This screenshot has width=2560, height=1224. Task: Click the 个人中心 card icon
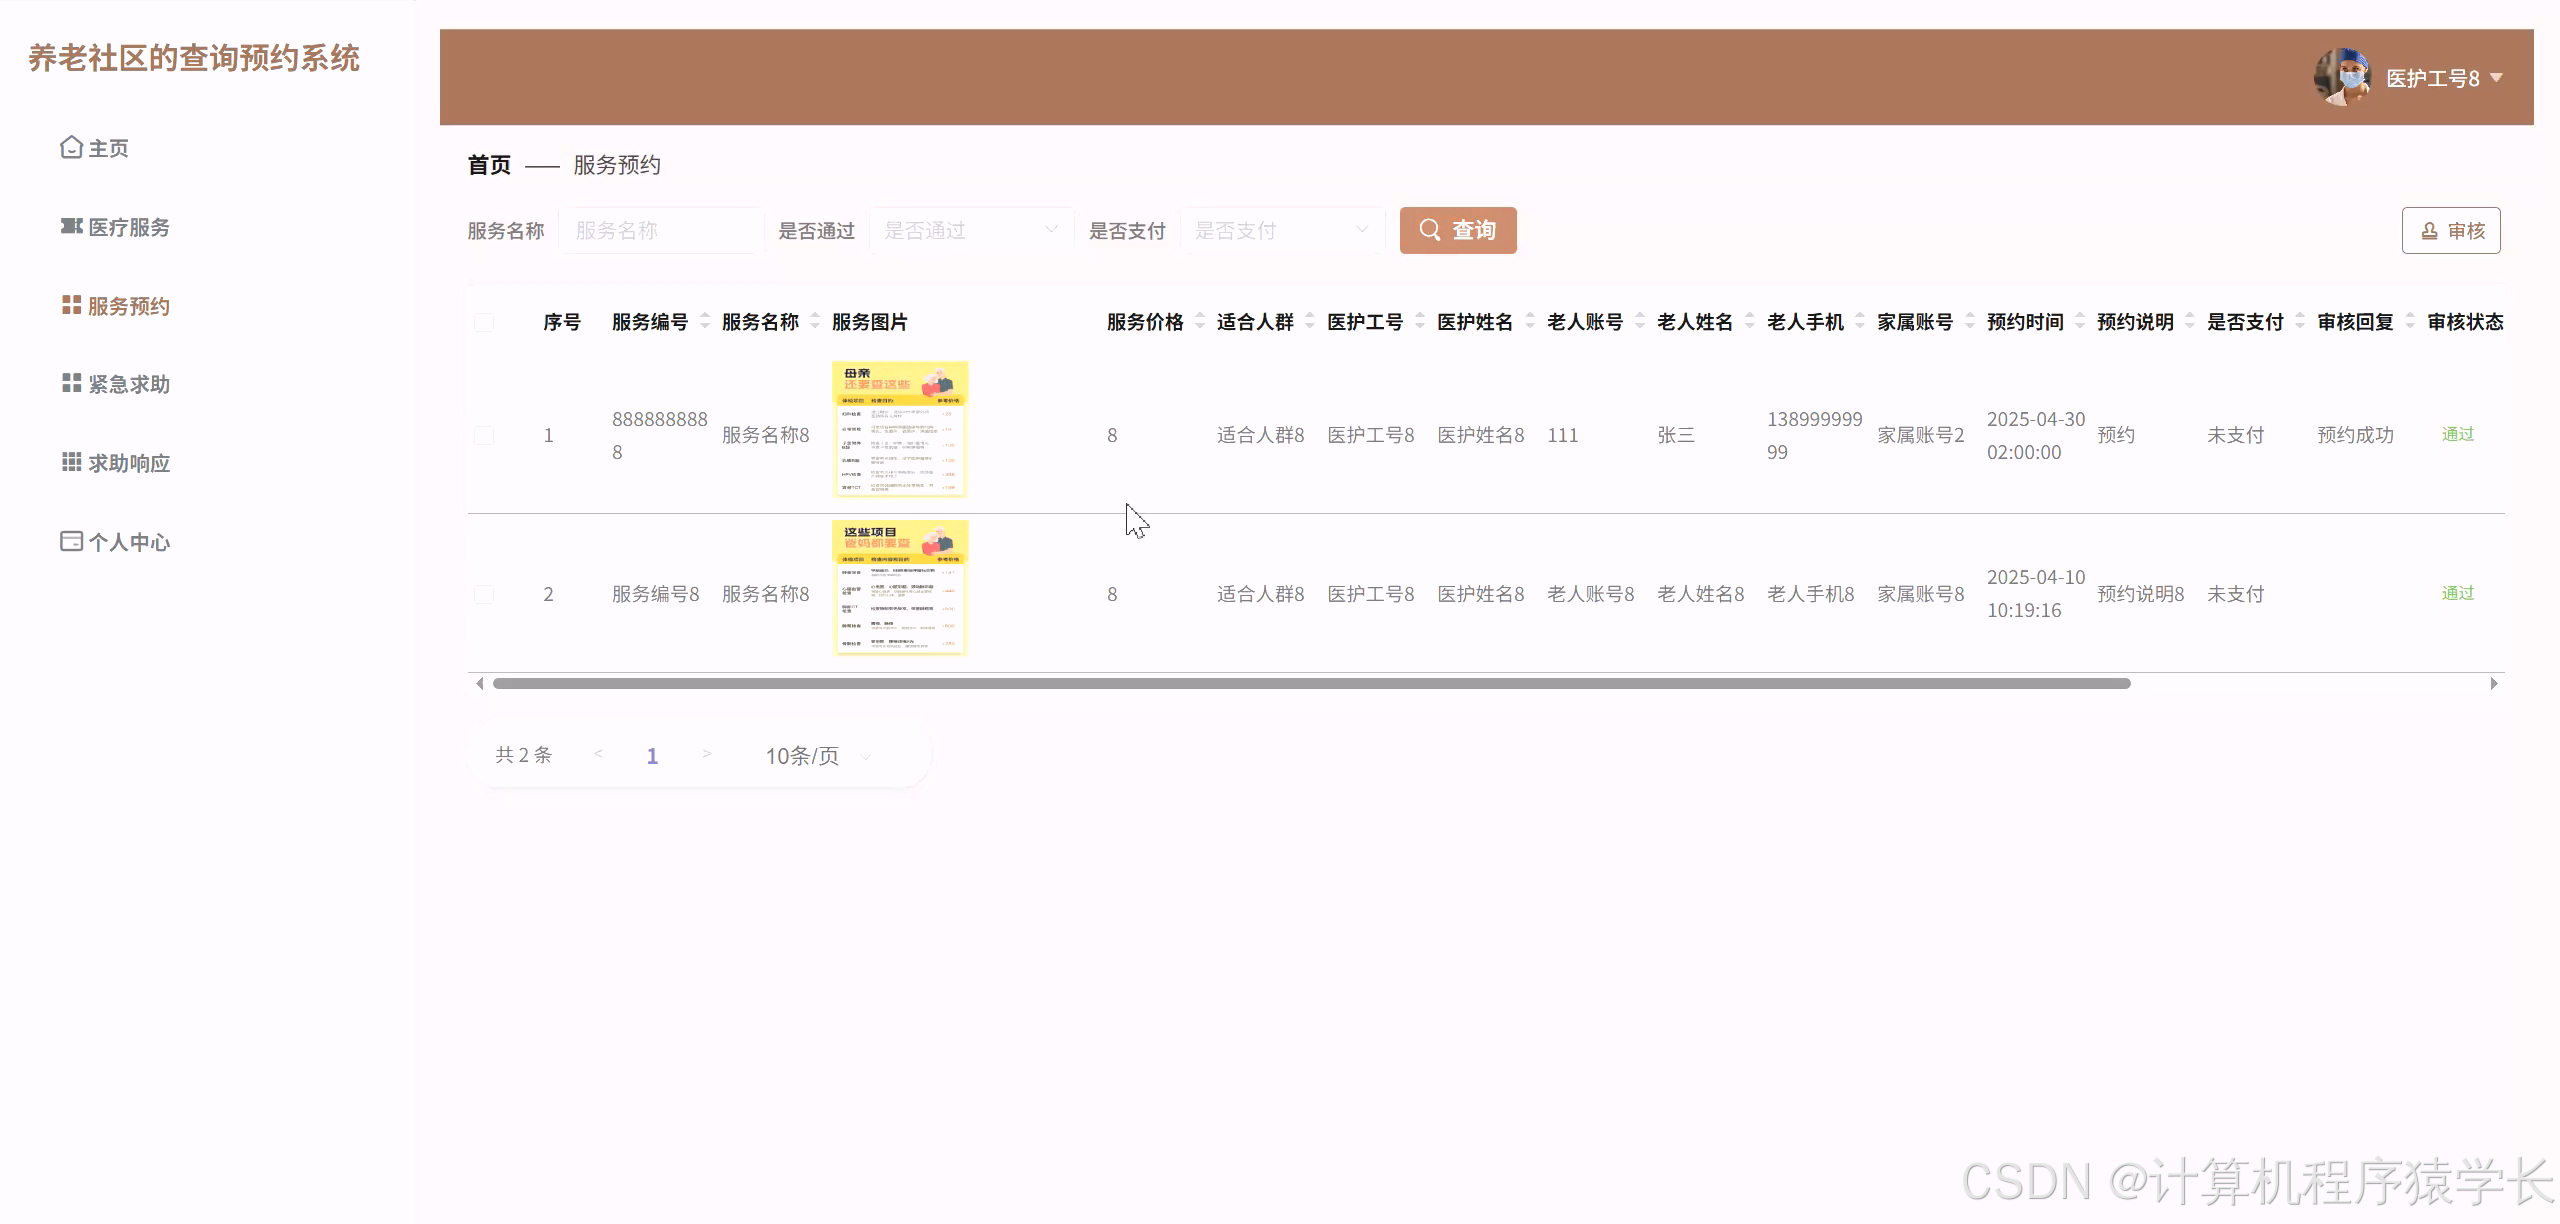[71, 541]
